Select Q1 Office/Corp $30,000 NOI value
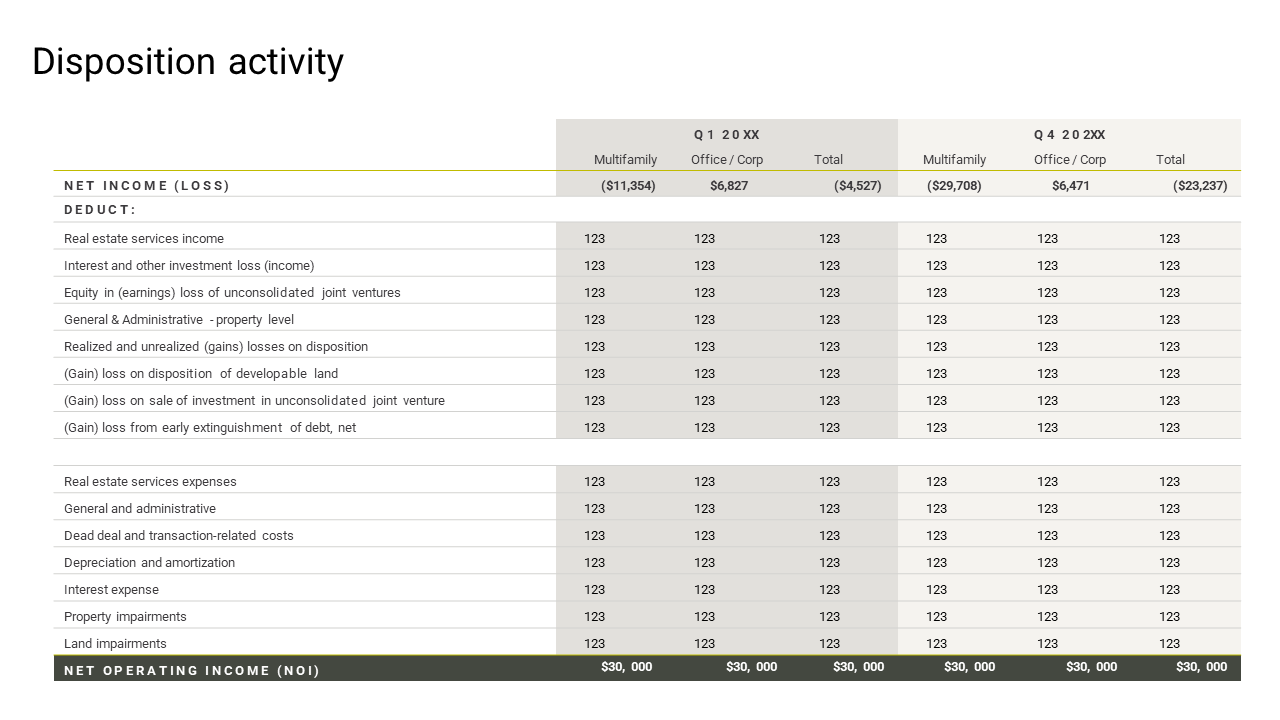The width and height of the screenshot is (1280, 720). [x=752, y=667]
